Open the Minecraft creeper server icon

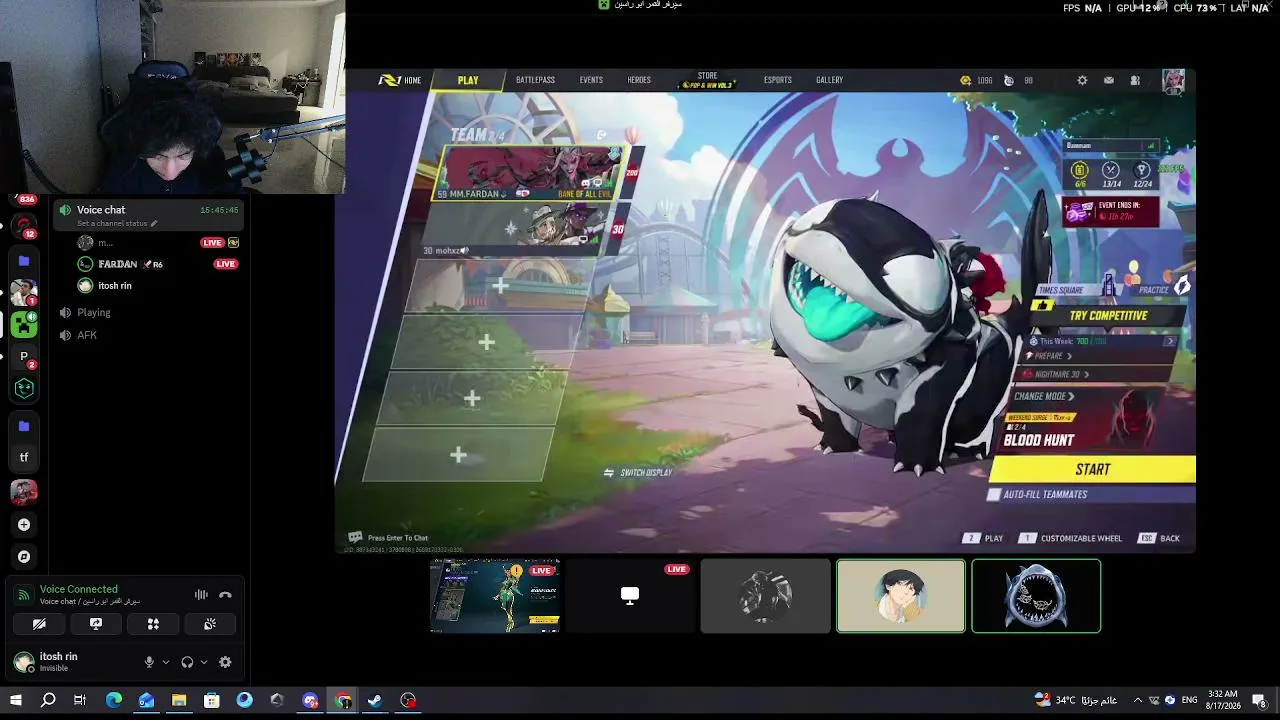coord(24,324)
